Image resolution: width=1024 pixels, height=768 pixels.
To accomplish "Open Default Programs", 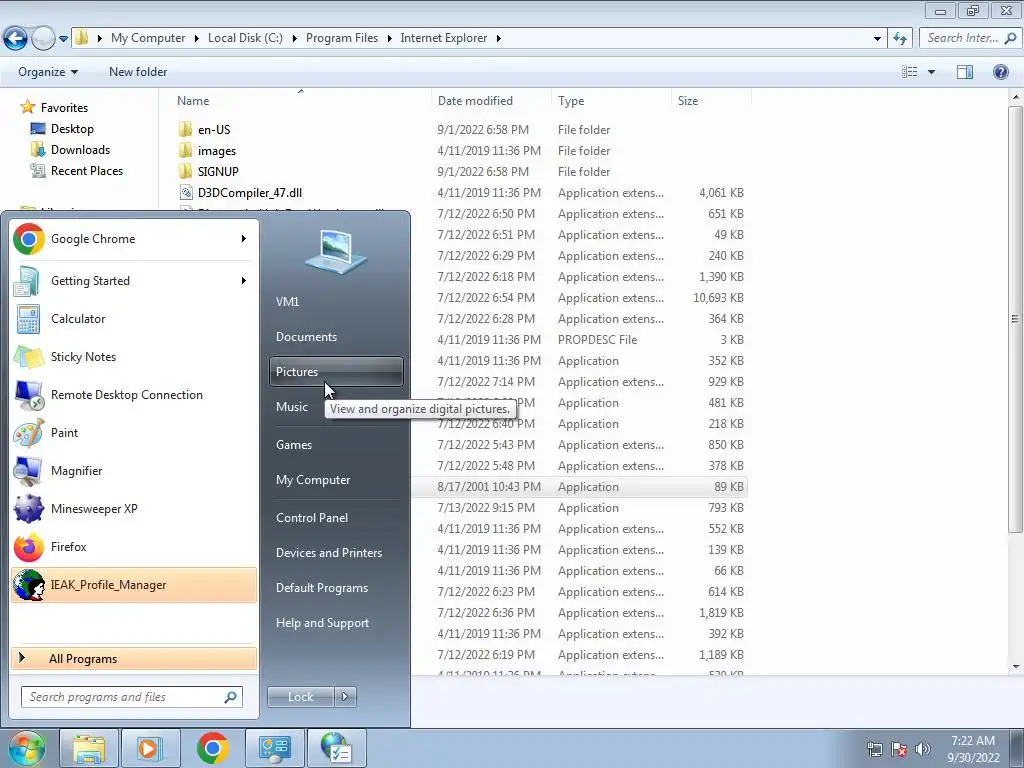I will [336, 588].
